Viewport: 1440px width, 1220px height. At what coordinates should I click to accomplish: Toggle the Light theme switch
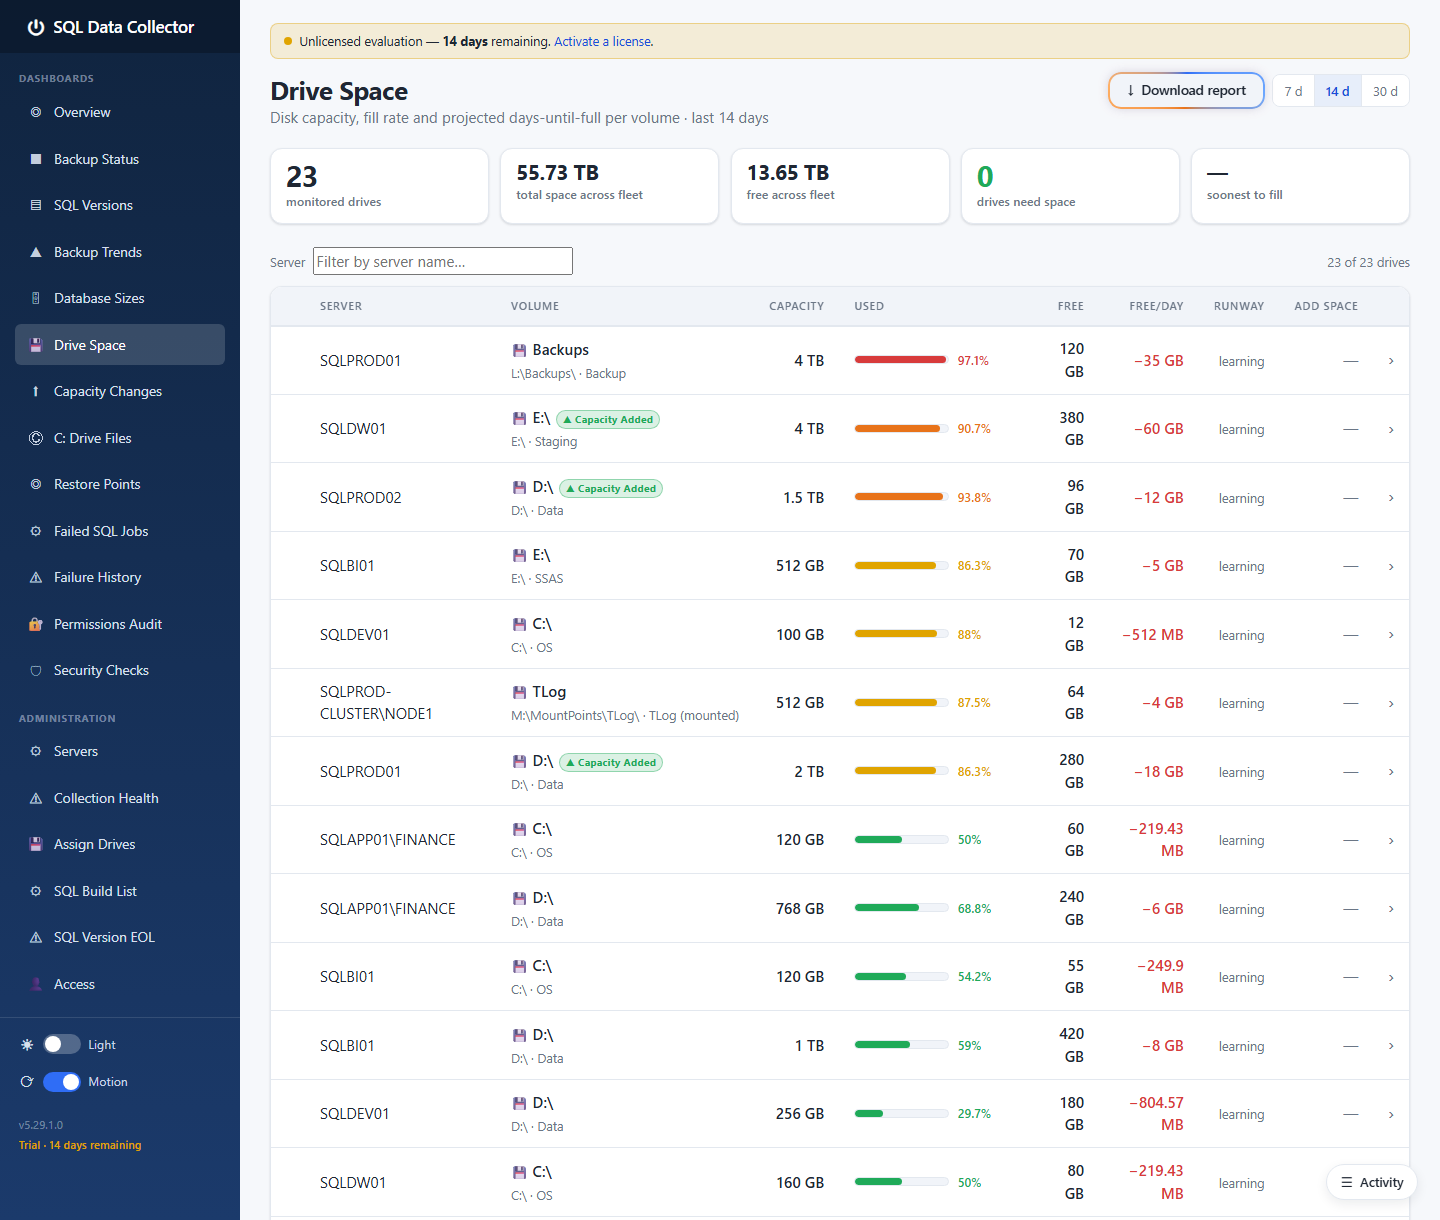(62, 1044)
